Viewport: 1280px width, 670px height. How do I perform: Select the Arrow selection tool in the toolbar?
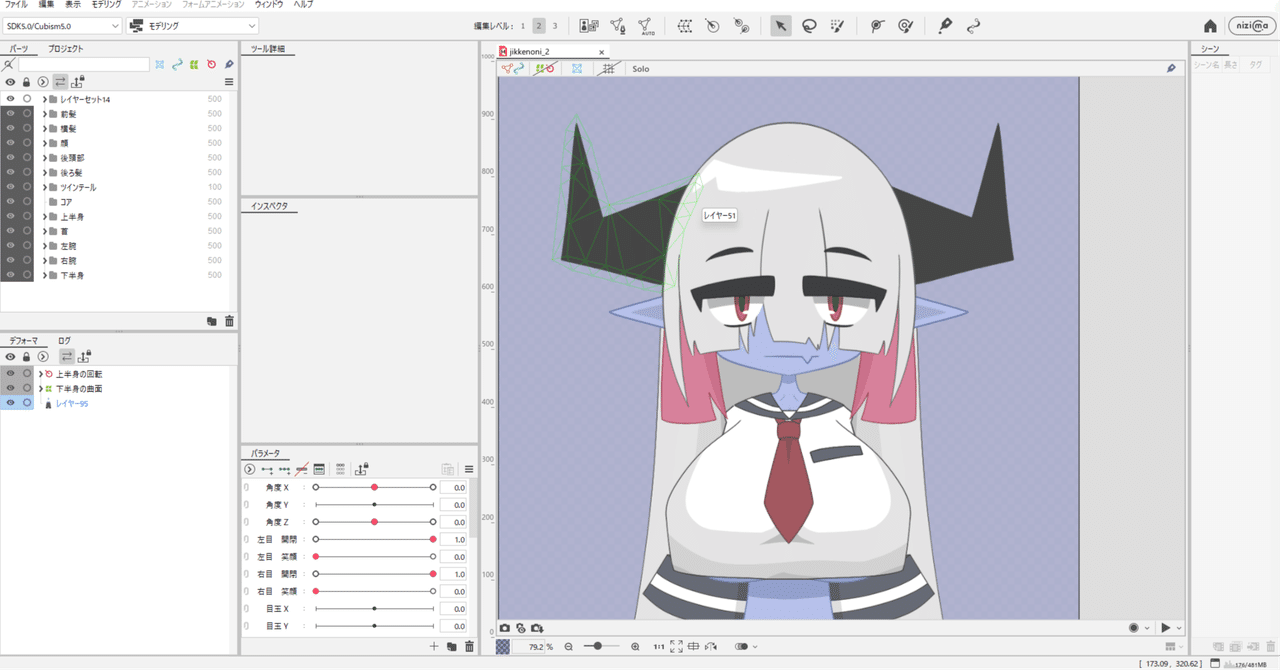[783, 25]
